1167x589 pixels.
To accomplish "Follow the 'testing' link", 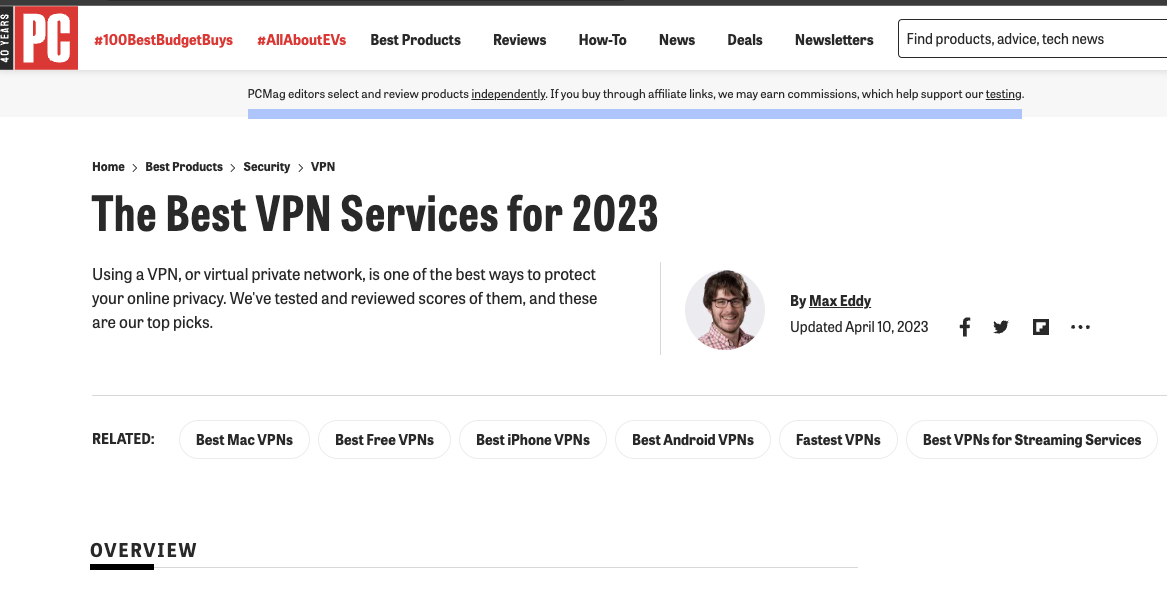I will (1003, 95).
